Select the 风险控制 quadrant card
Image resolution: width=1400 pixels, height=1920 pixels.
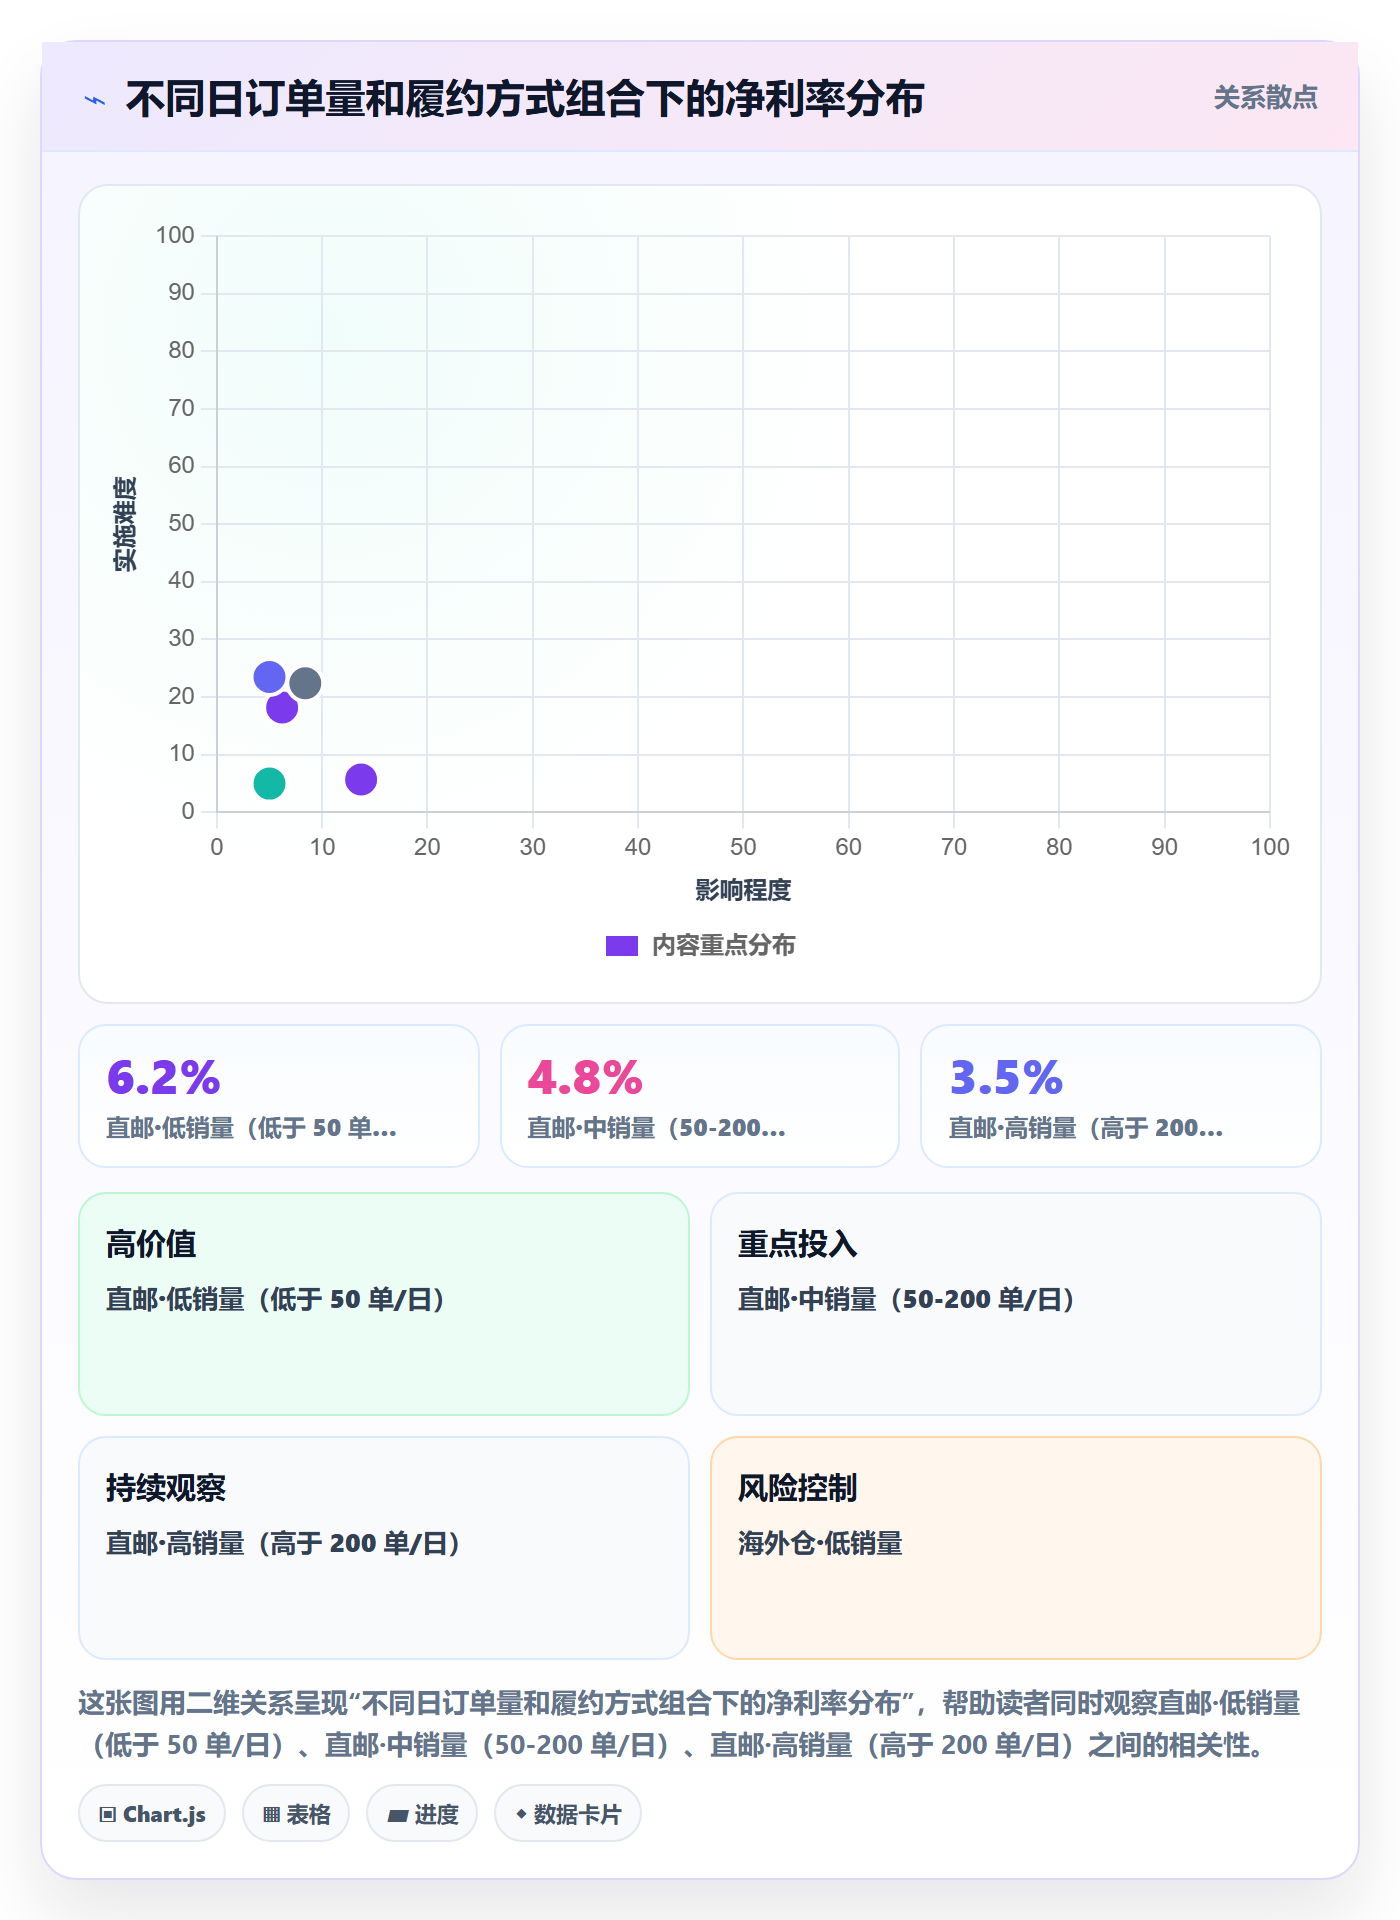[x=1016, y=1548]
